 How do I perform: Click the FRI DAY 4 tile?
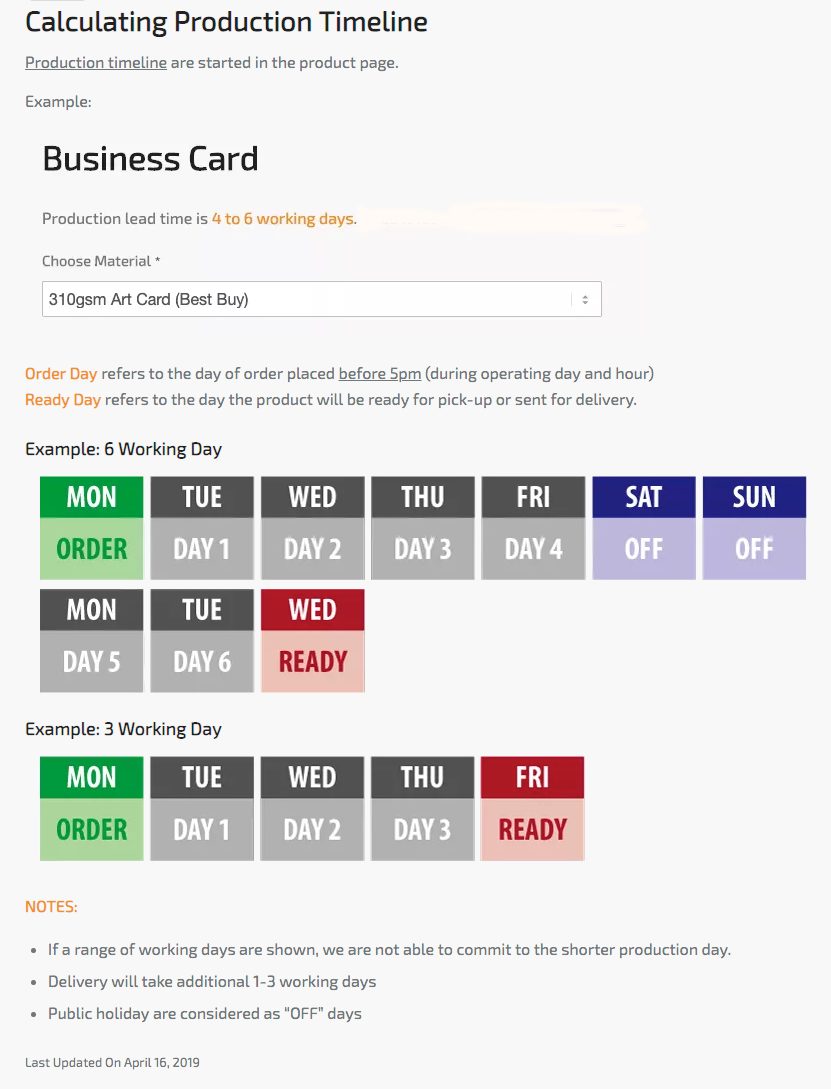click(x=533, y=528)
